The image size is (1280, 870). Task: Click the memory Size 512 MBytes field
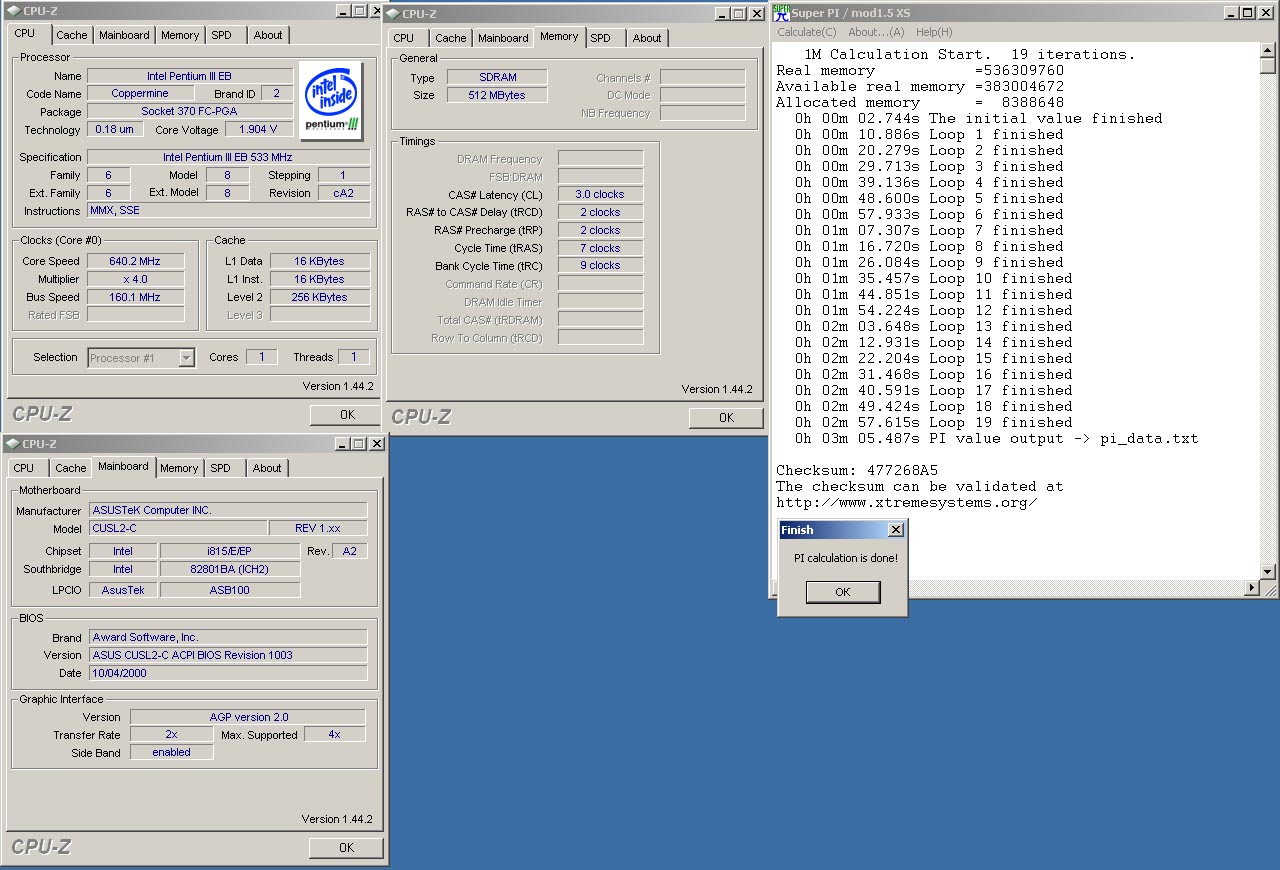pyautogui.click(x=497, y=95)
